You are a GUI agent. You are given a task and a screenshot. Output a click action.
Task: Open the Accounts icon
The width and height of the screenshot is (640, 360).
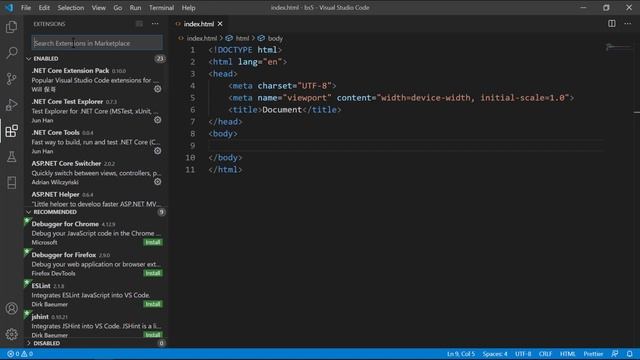(11, 308)
